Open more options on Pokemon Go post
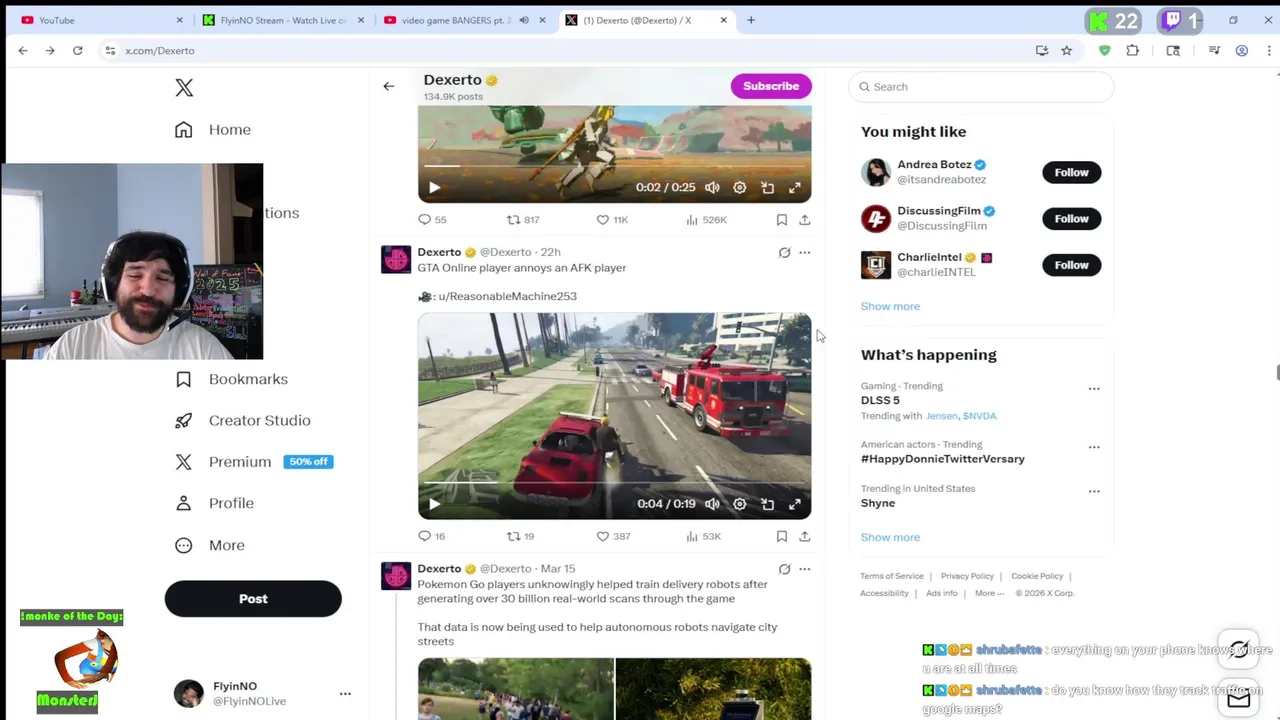Screen dimensions: 1280x720 [x=804, y=569]
